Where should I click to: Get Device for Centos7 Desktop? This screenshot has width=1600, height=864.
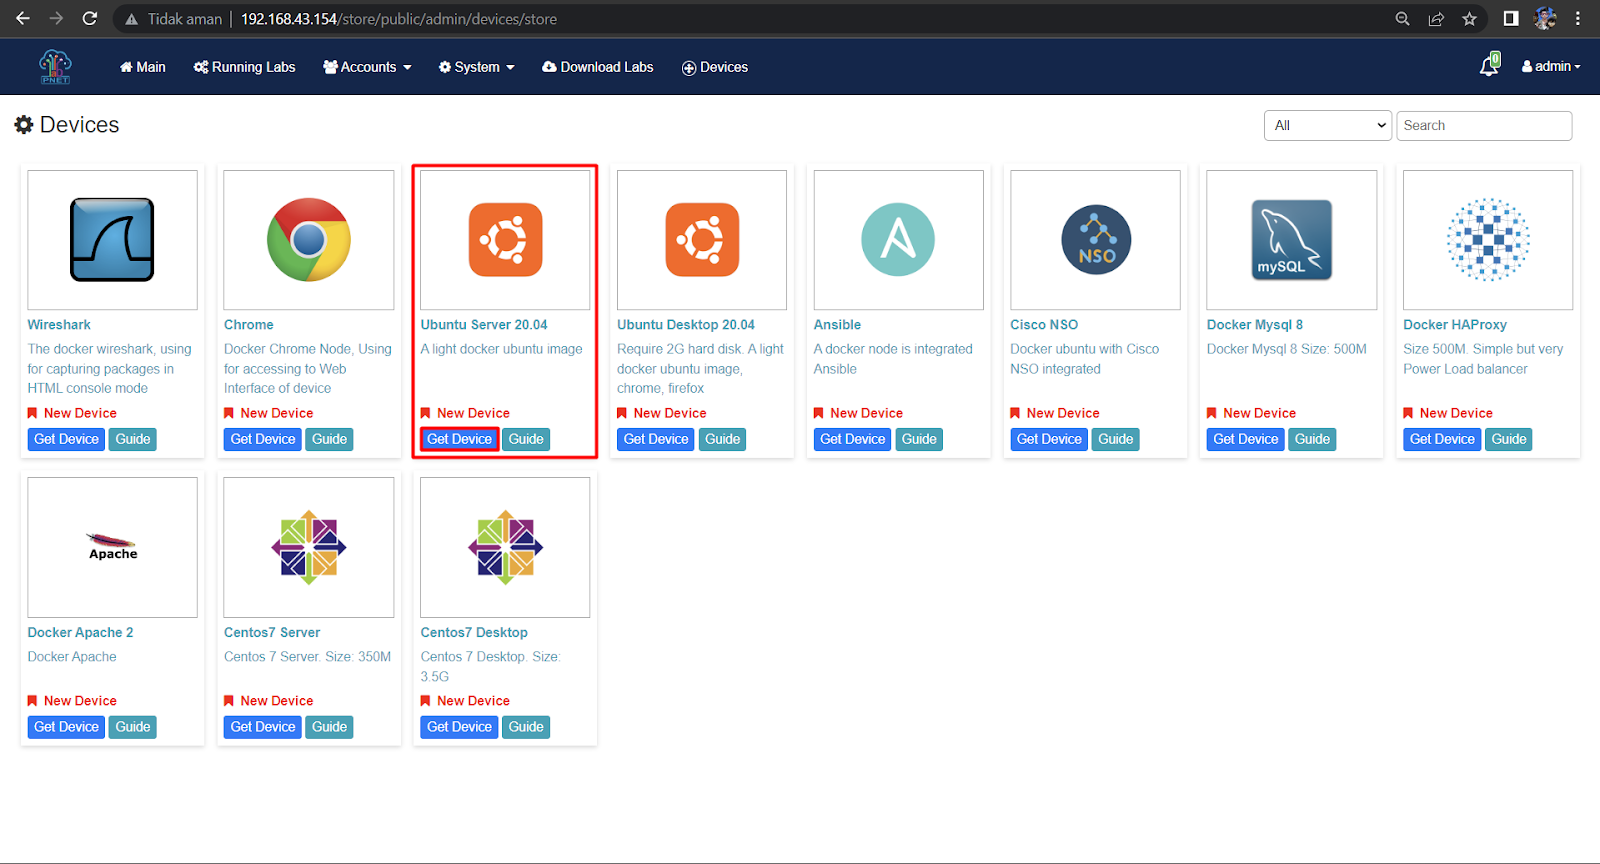tap(459, 727)
